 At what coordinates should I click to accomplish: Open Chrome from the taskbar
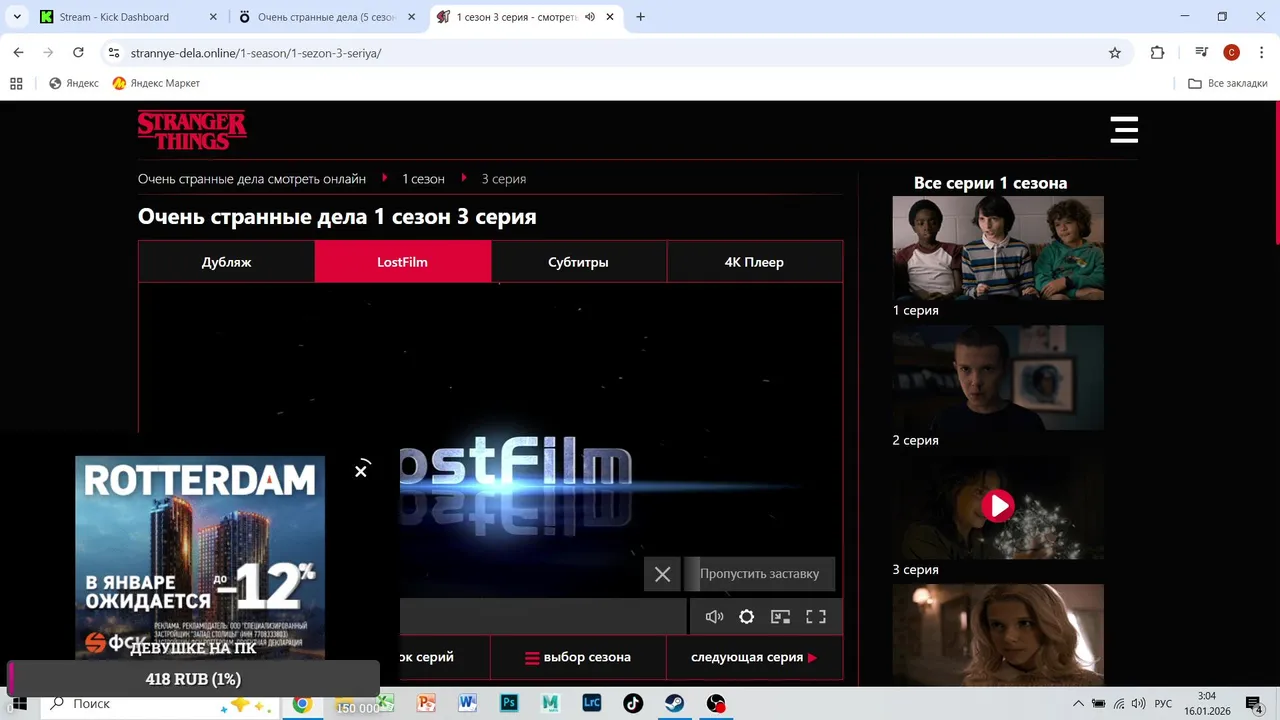click(x=302, y=704)
